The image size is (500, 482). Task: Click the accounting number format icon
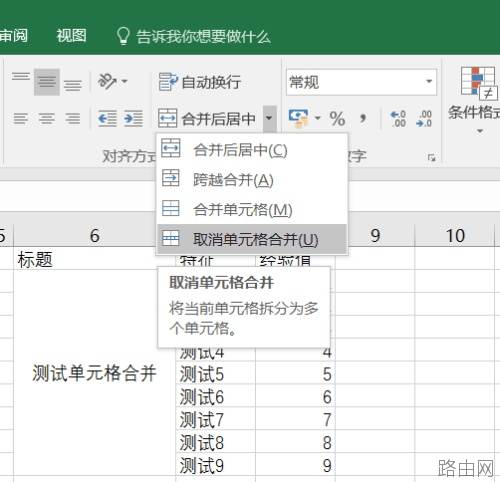click(298, 118)
